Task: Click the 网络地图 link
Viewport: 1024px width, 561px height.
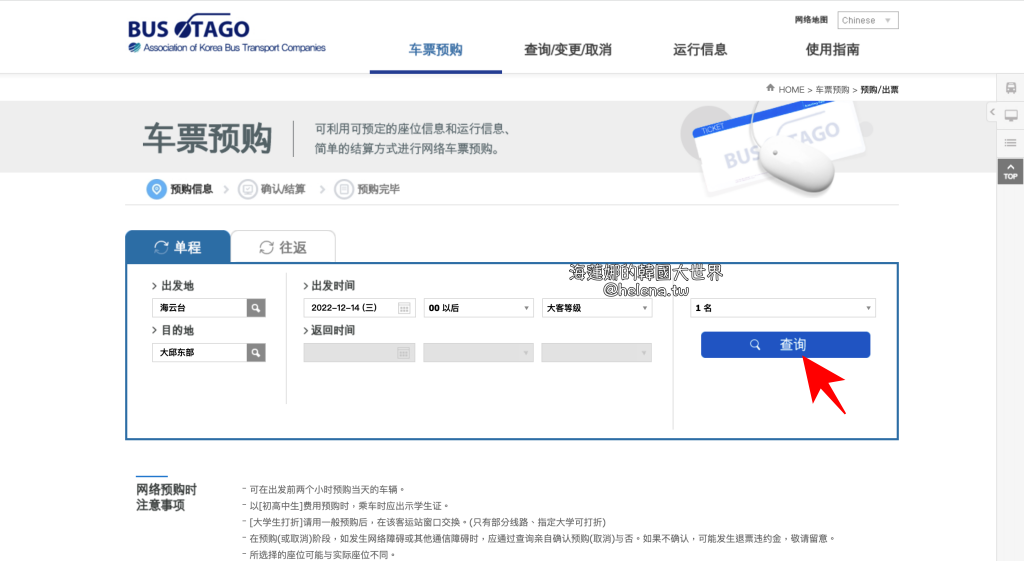Action: [x=810, y=20]
